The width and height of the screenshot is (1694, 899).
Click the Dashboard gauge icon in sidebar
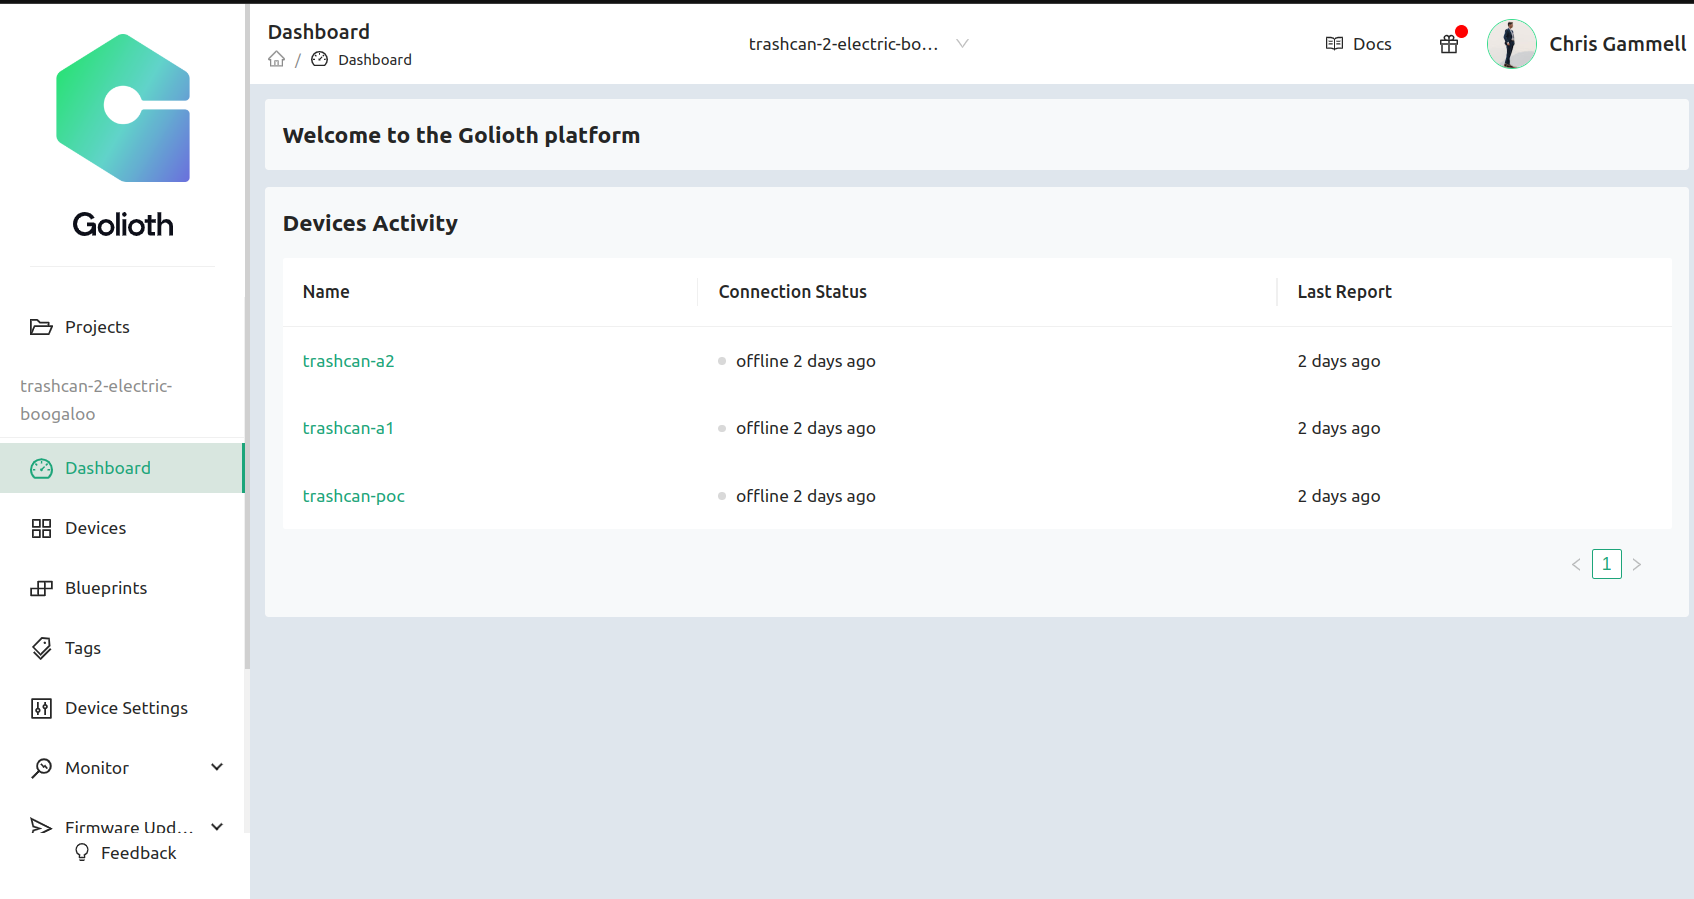(x=41, y=468)
